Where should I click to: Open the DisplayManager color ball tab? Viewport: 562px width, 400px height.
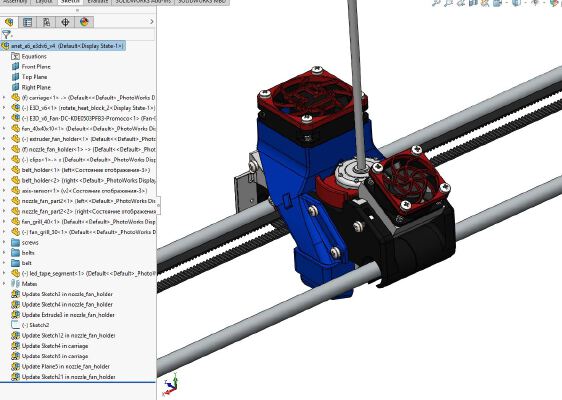(84, 22)
